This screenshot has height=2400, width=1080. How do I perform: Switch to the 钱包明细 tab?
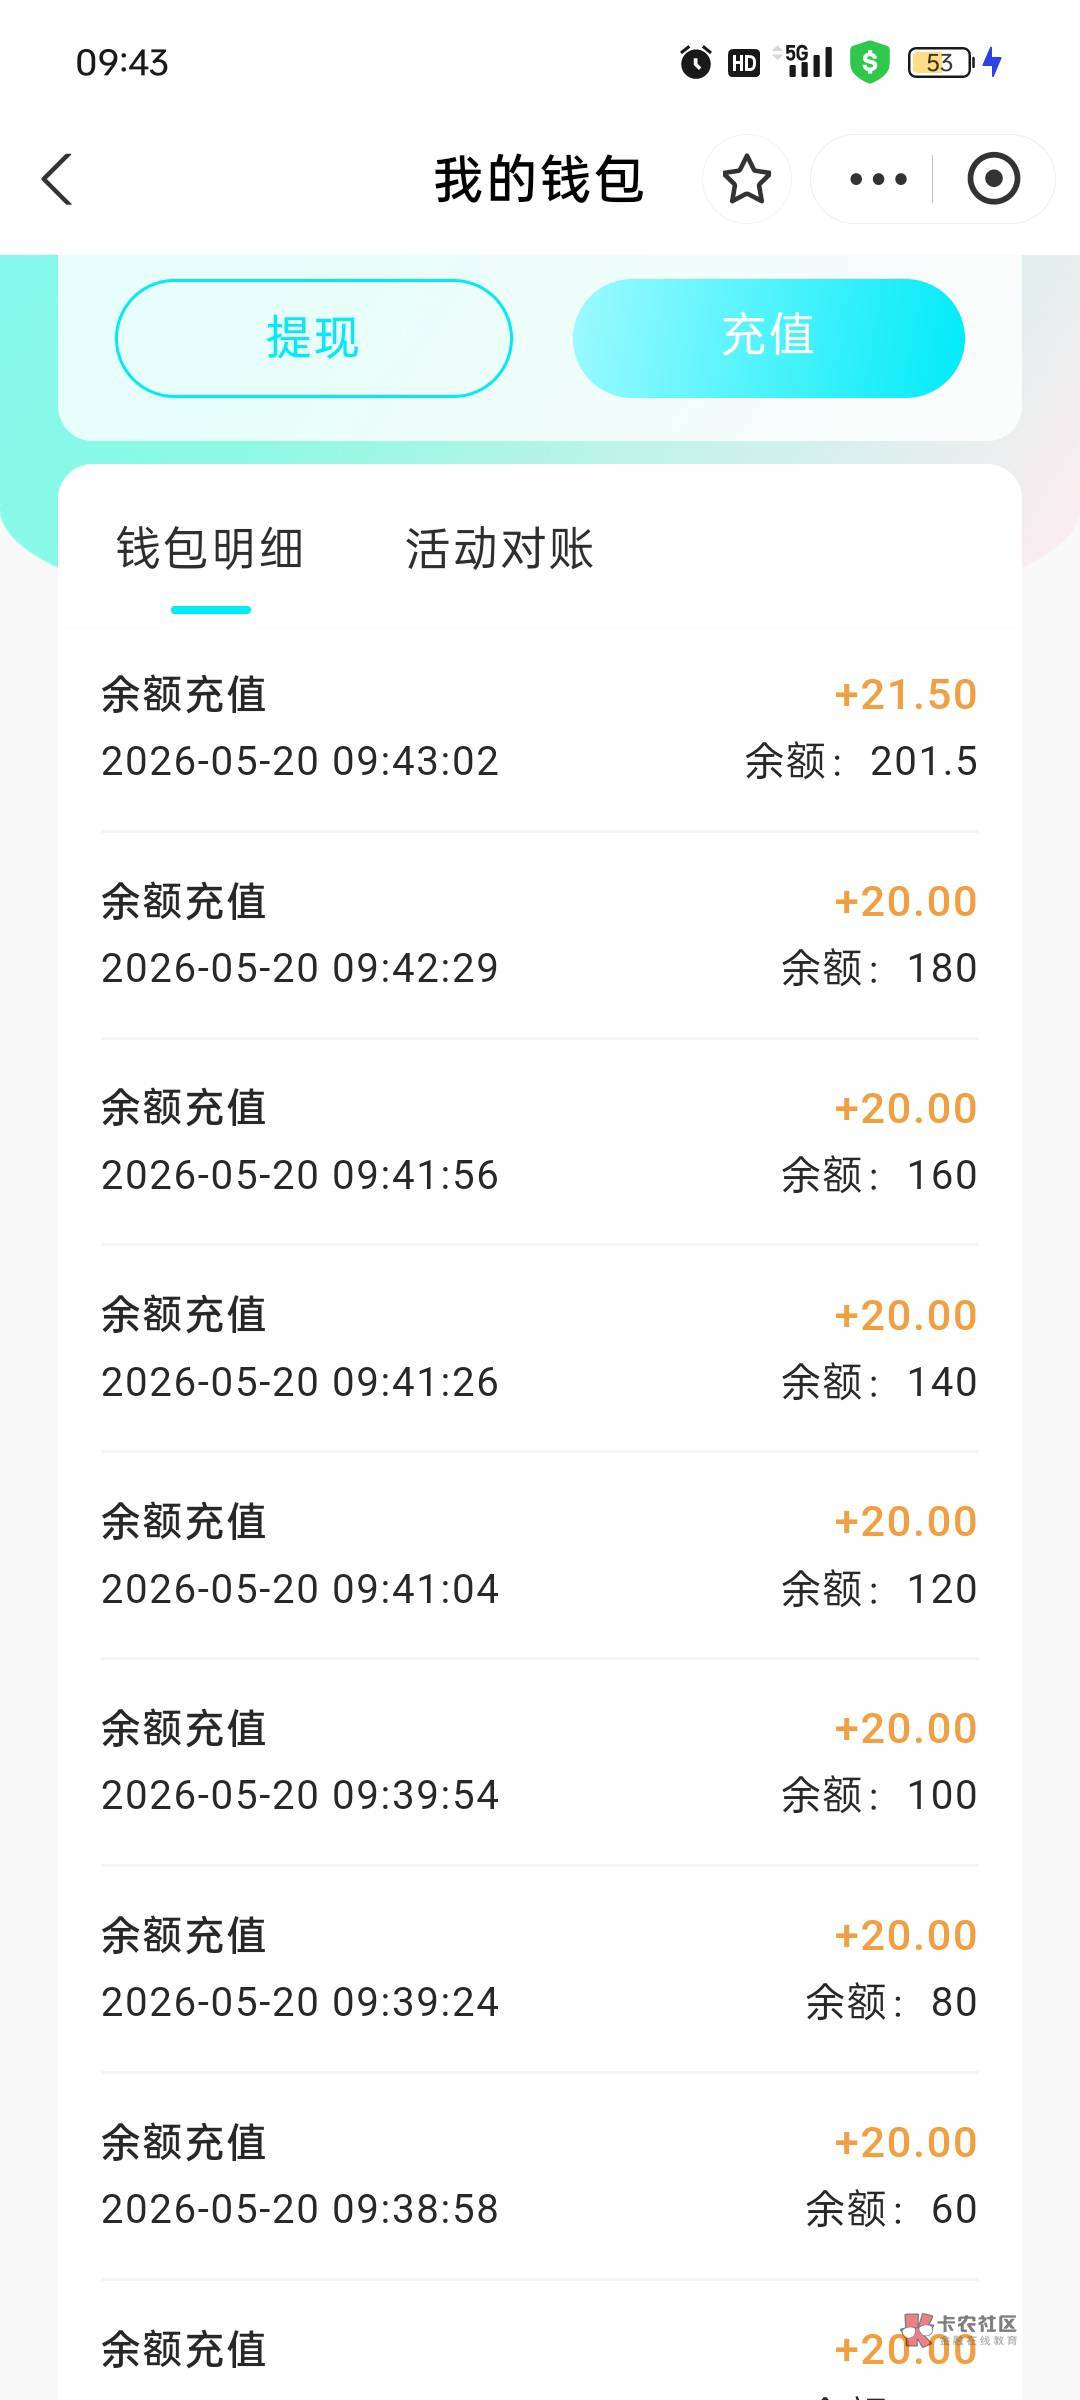[x=210, y=549]
